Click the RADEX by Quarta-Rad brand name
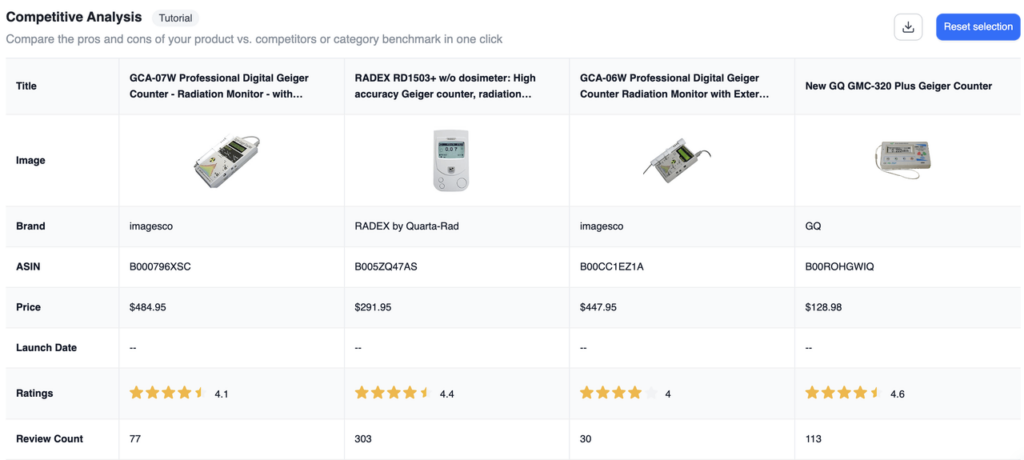The height and width of the screenshot is (460, 1024). coord(401,226)
